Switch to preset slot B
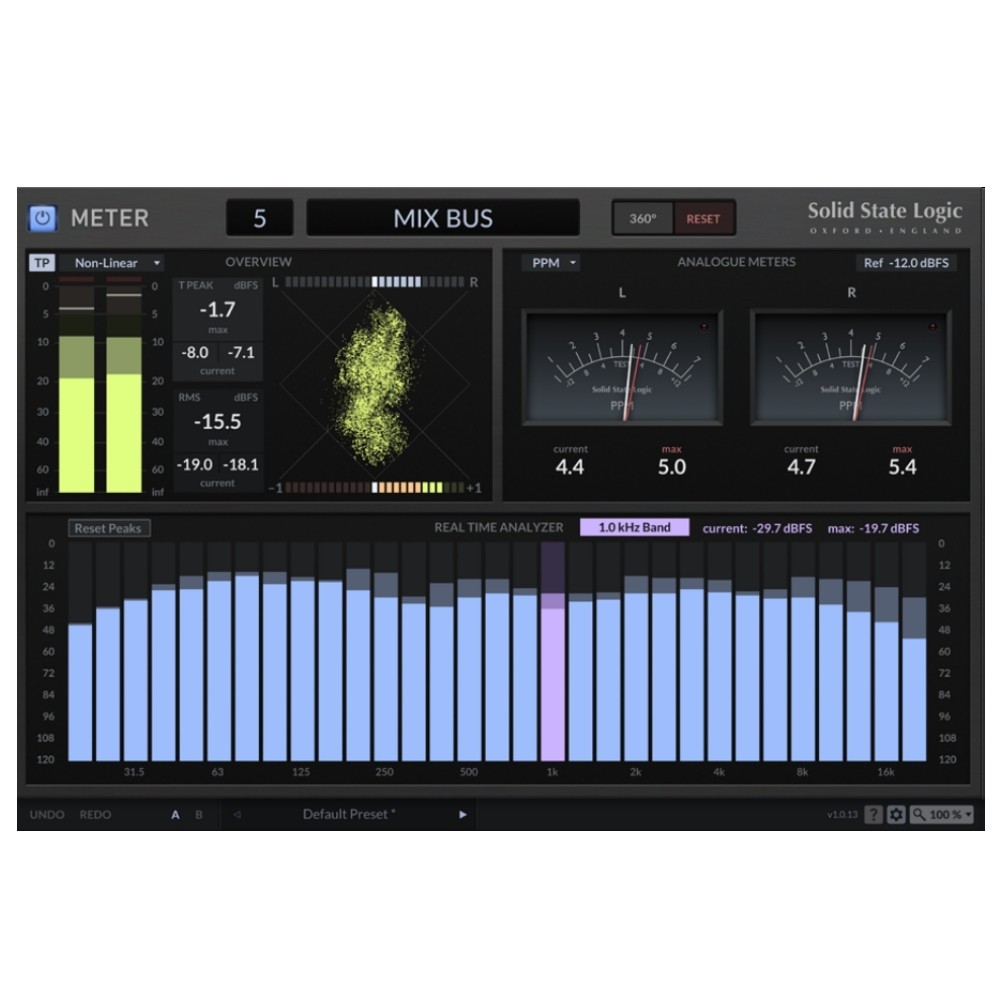 click(x=199, y=814)
